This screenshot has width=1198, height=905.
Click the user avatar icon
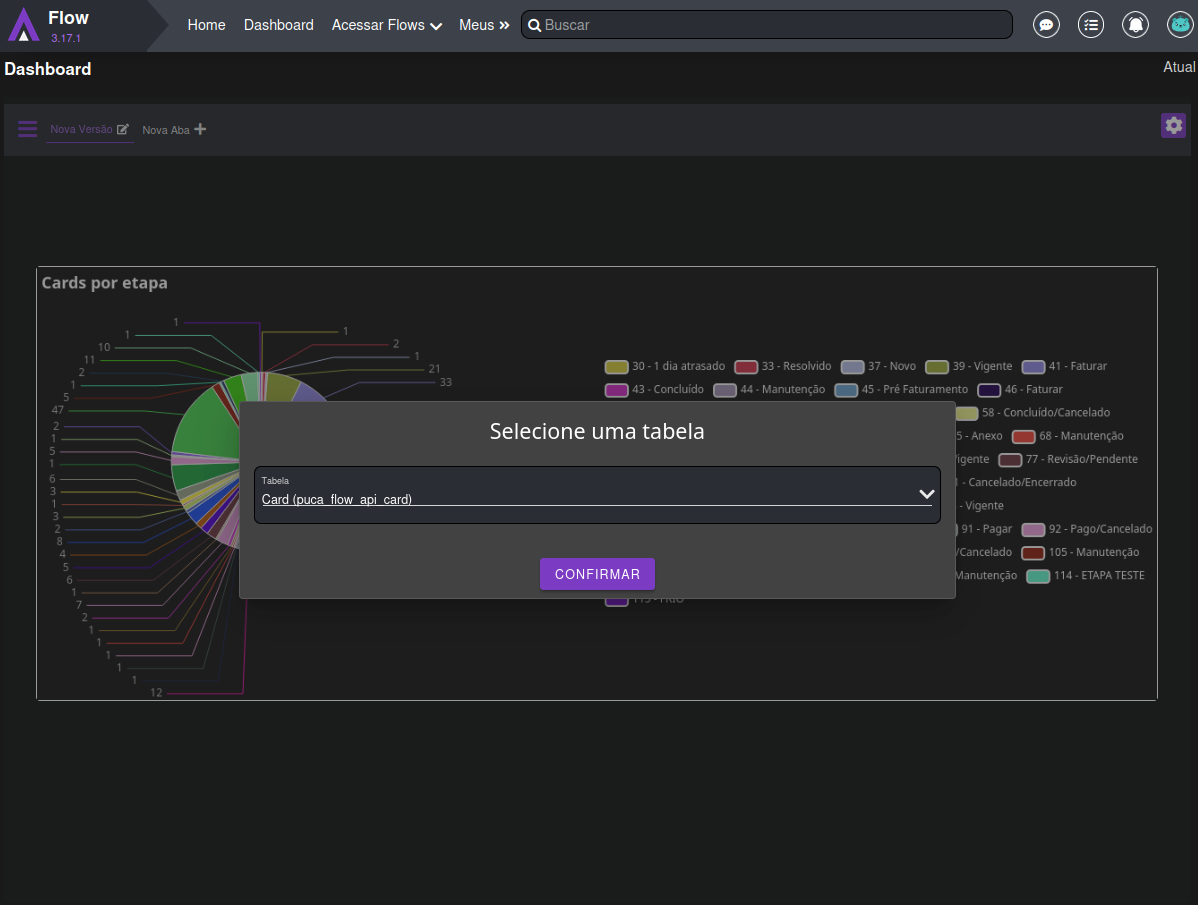pyautogui.click(x=1180, y=25)
